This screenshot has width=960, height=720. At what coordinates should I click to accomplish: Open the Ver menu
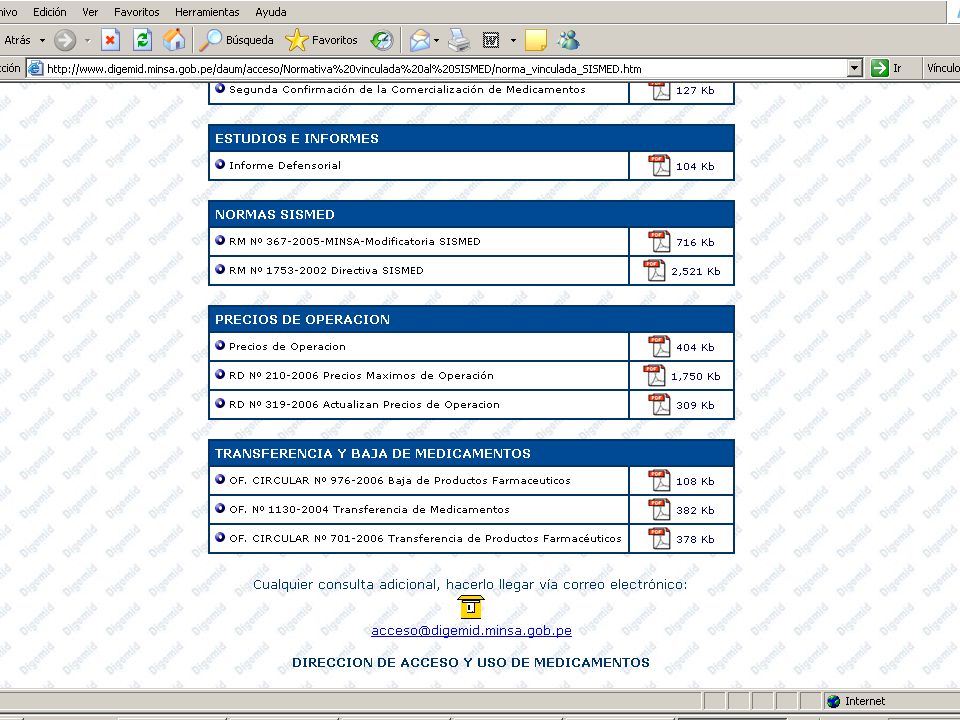click(90, 12)
